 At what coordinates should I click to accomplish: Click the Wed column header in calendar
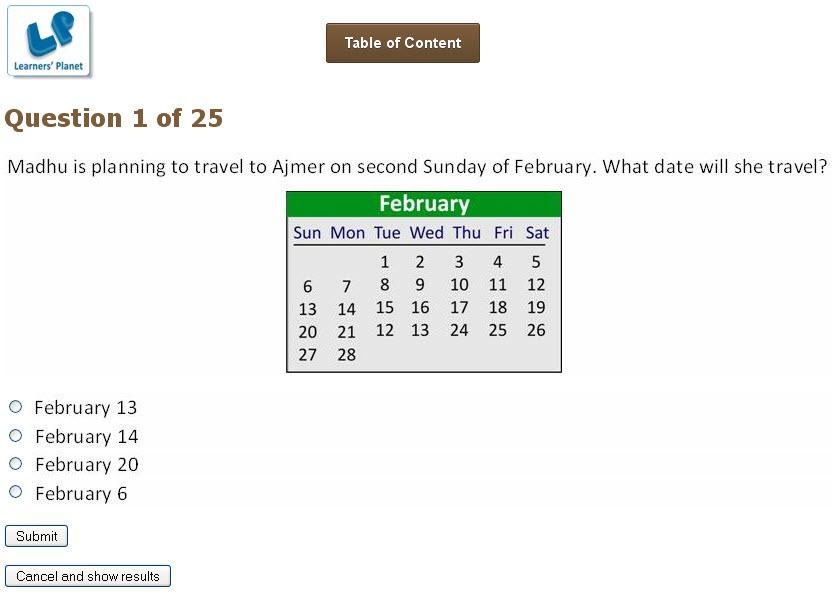pos(426,233)
